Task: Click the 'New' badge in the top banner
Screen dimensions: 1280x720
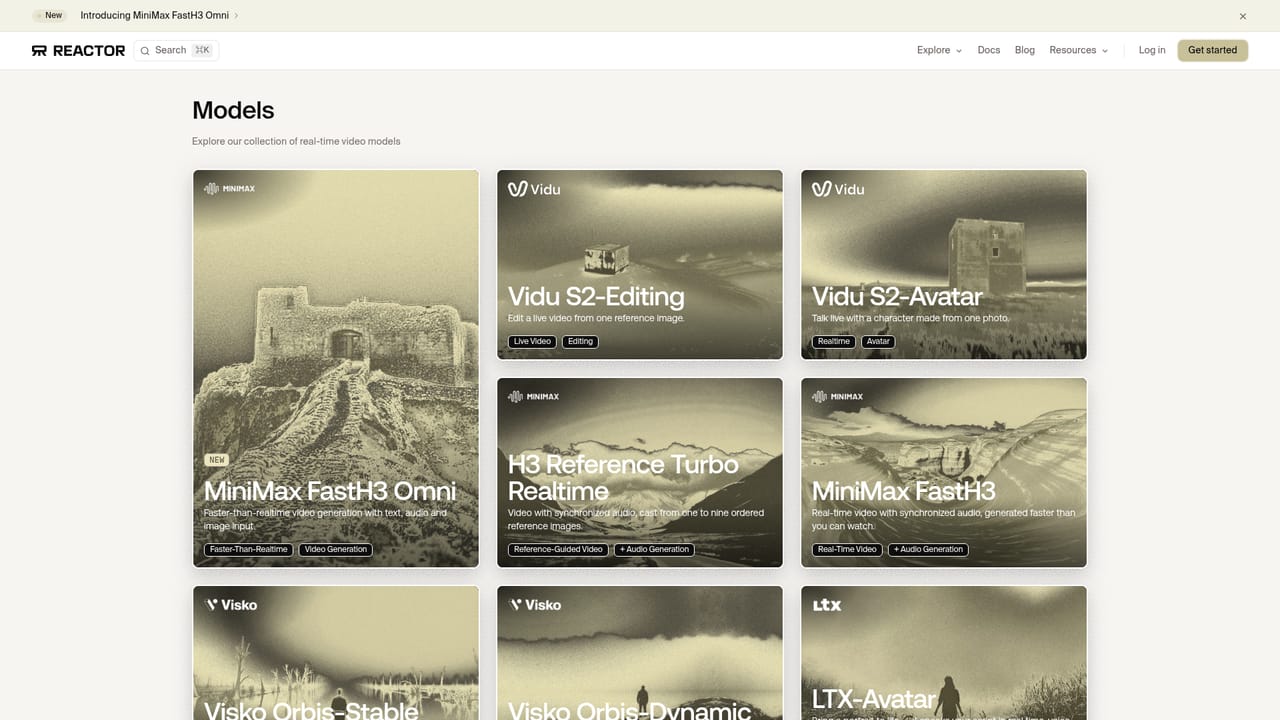Action: click(x=50, y=16)
